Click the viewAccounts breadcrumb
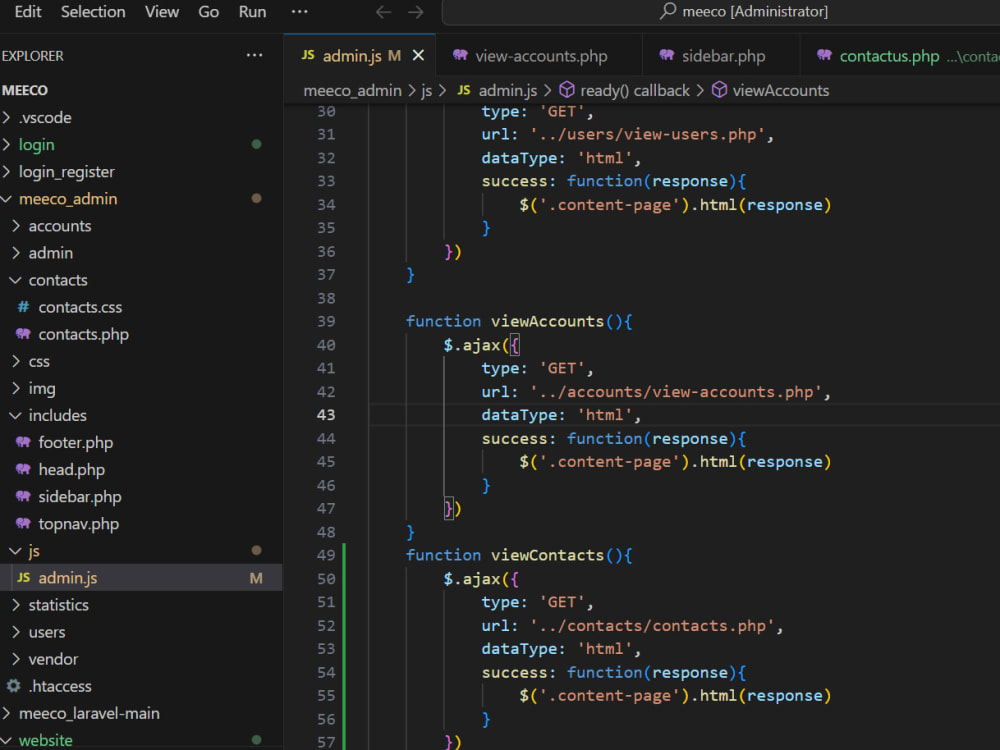Viewport: 1000px width, 750px height. [x=781, y=91]
